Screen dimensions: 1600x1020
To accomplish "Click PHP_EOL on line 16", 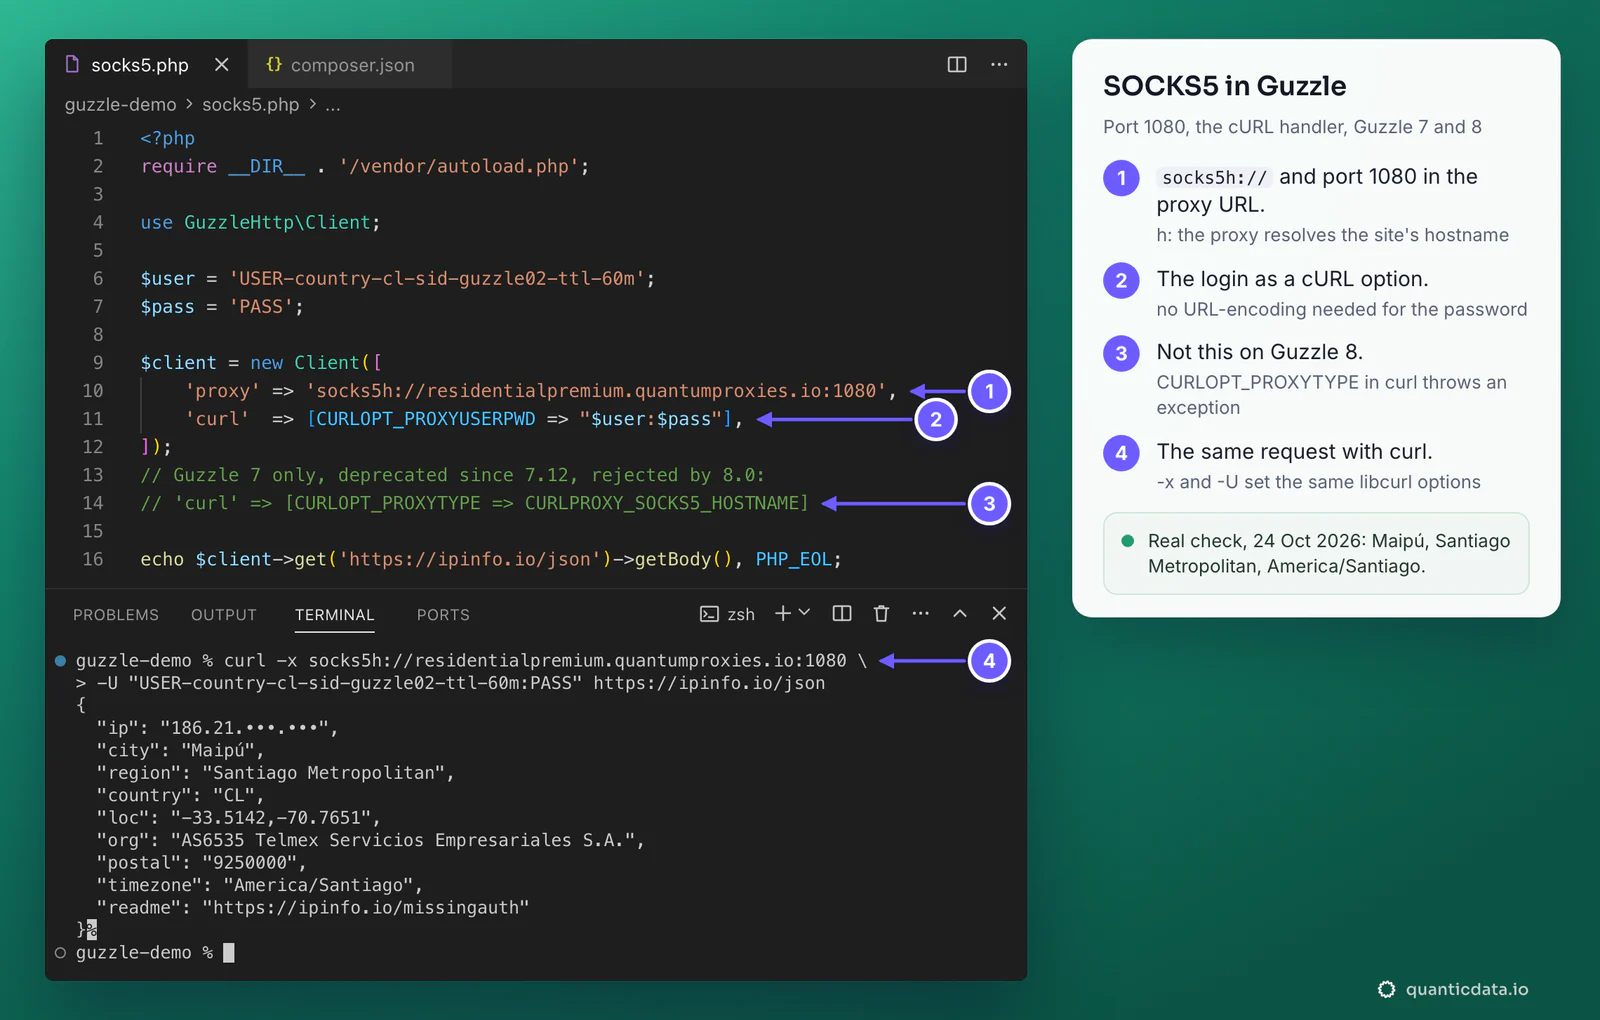I will 794,559.
